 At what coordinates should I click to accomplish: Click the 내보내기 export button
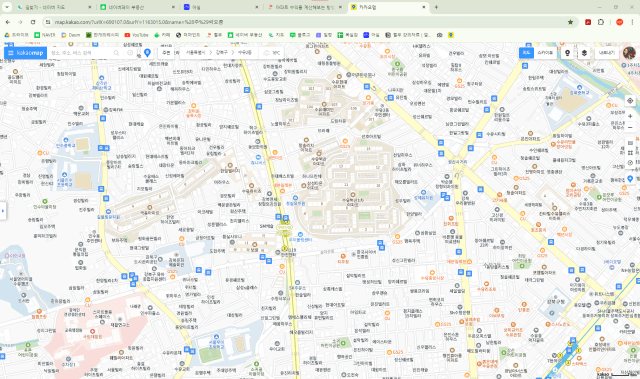point(607,53)
